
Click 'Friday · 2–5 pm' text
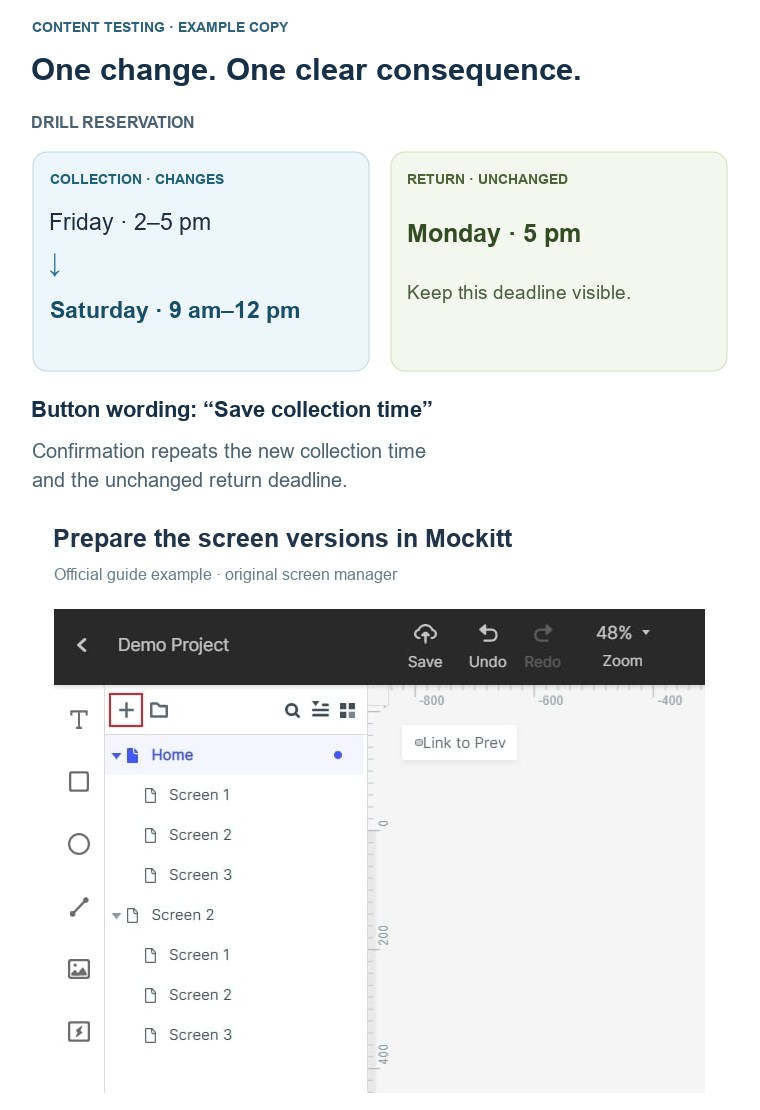click(130, 222)
